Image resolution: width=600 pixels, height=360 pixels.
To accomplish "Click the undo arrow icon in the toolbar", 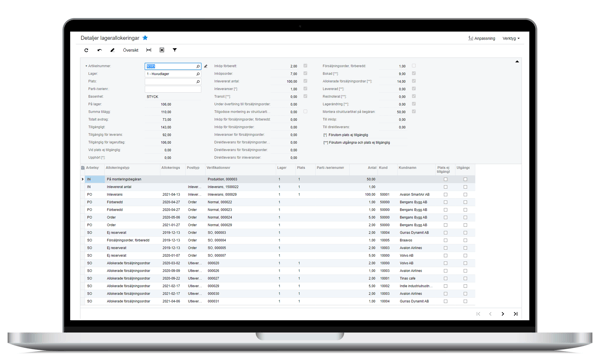I will [99, 50].
